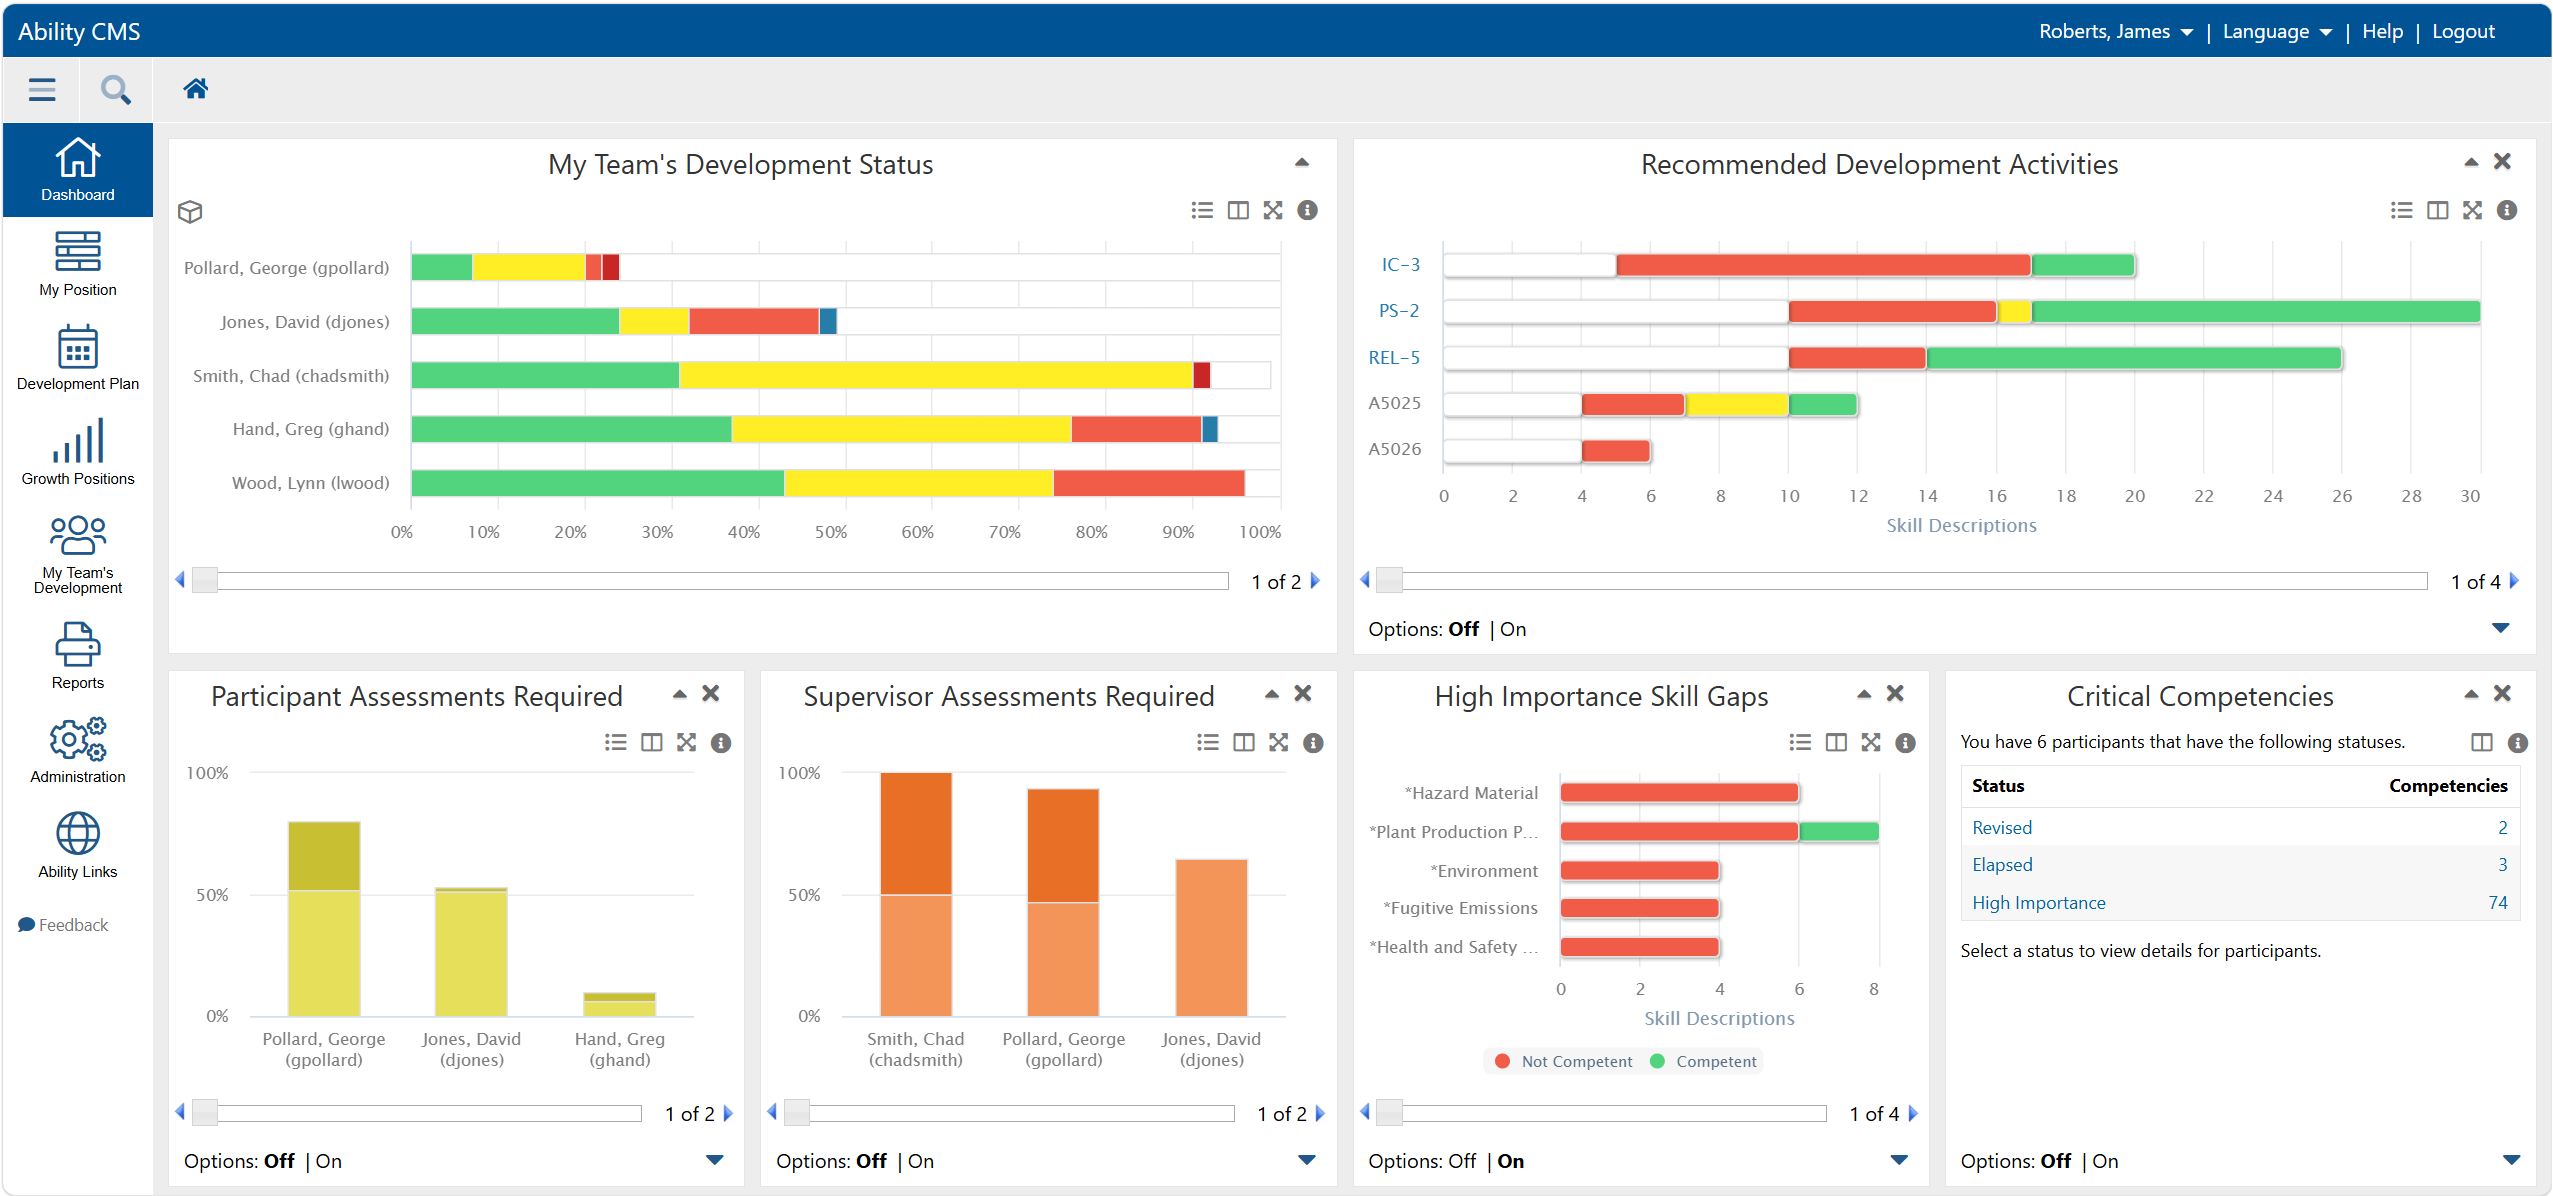Open Development Plan in sidebar

pos(78,358)
